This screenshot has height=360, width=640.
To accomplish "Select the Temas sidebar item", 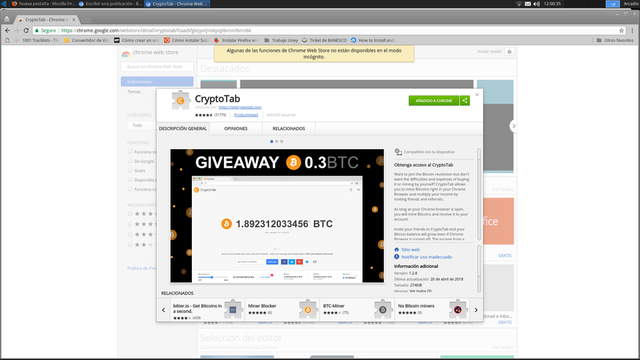I will pos(134,91).
